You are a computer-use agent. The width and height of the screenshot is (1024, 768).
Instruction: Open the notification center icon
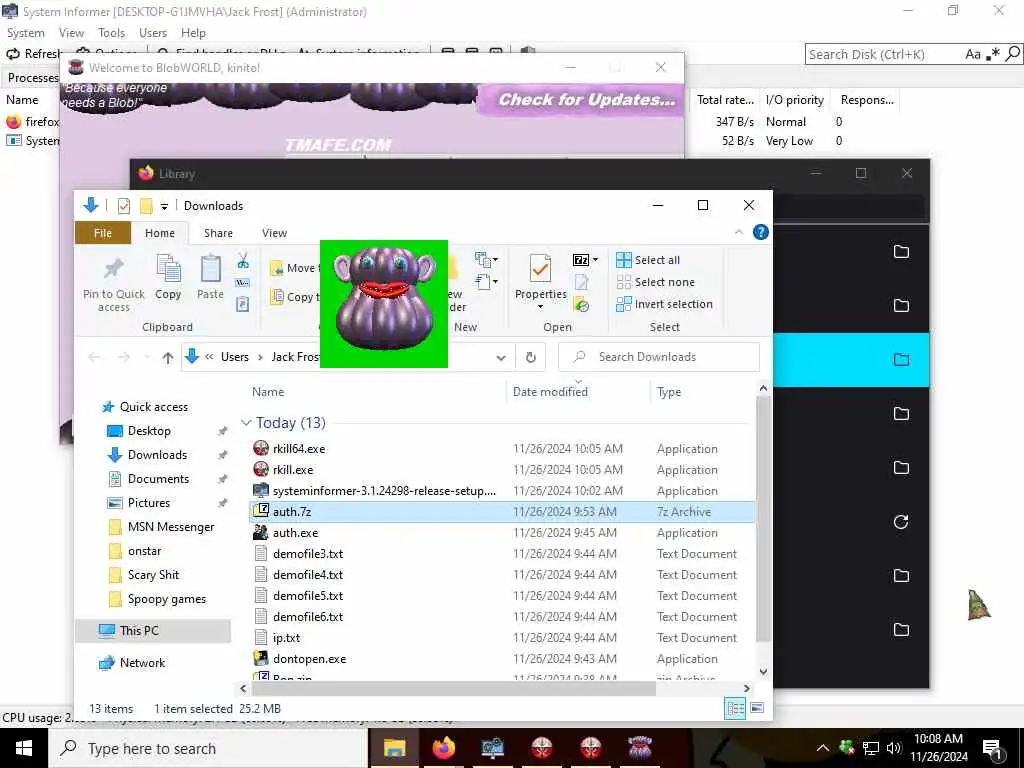click(x=992, y=748)
